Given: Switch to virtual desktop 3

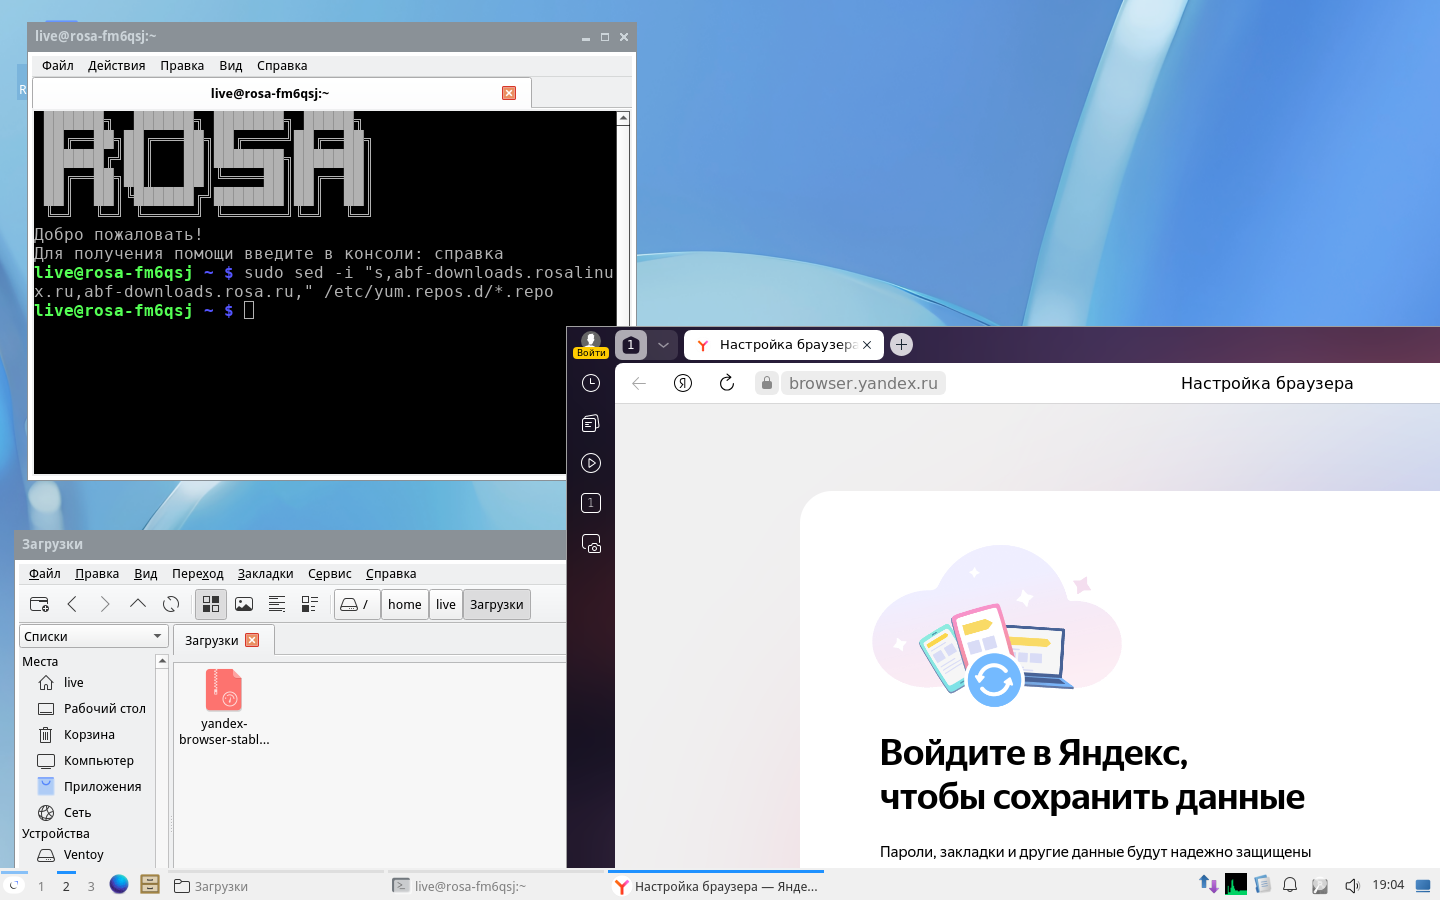Looking at the screenshot, I should click(x=91, y=886).
